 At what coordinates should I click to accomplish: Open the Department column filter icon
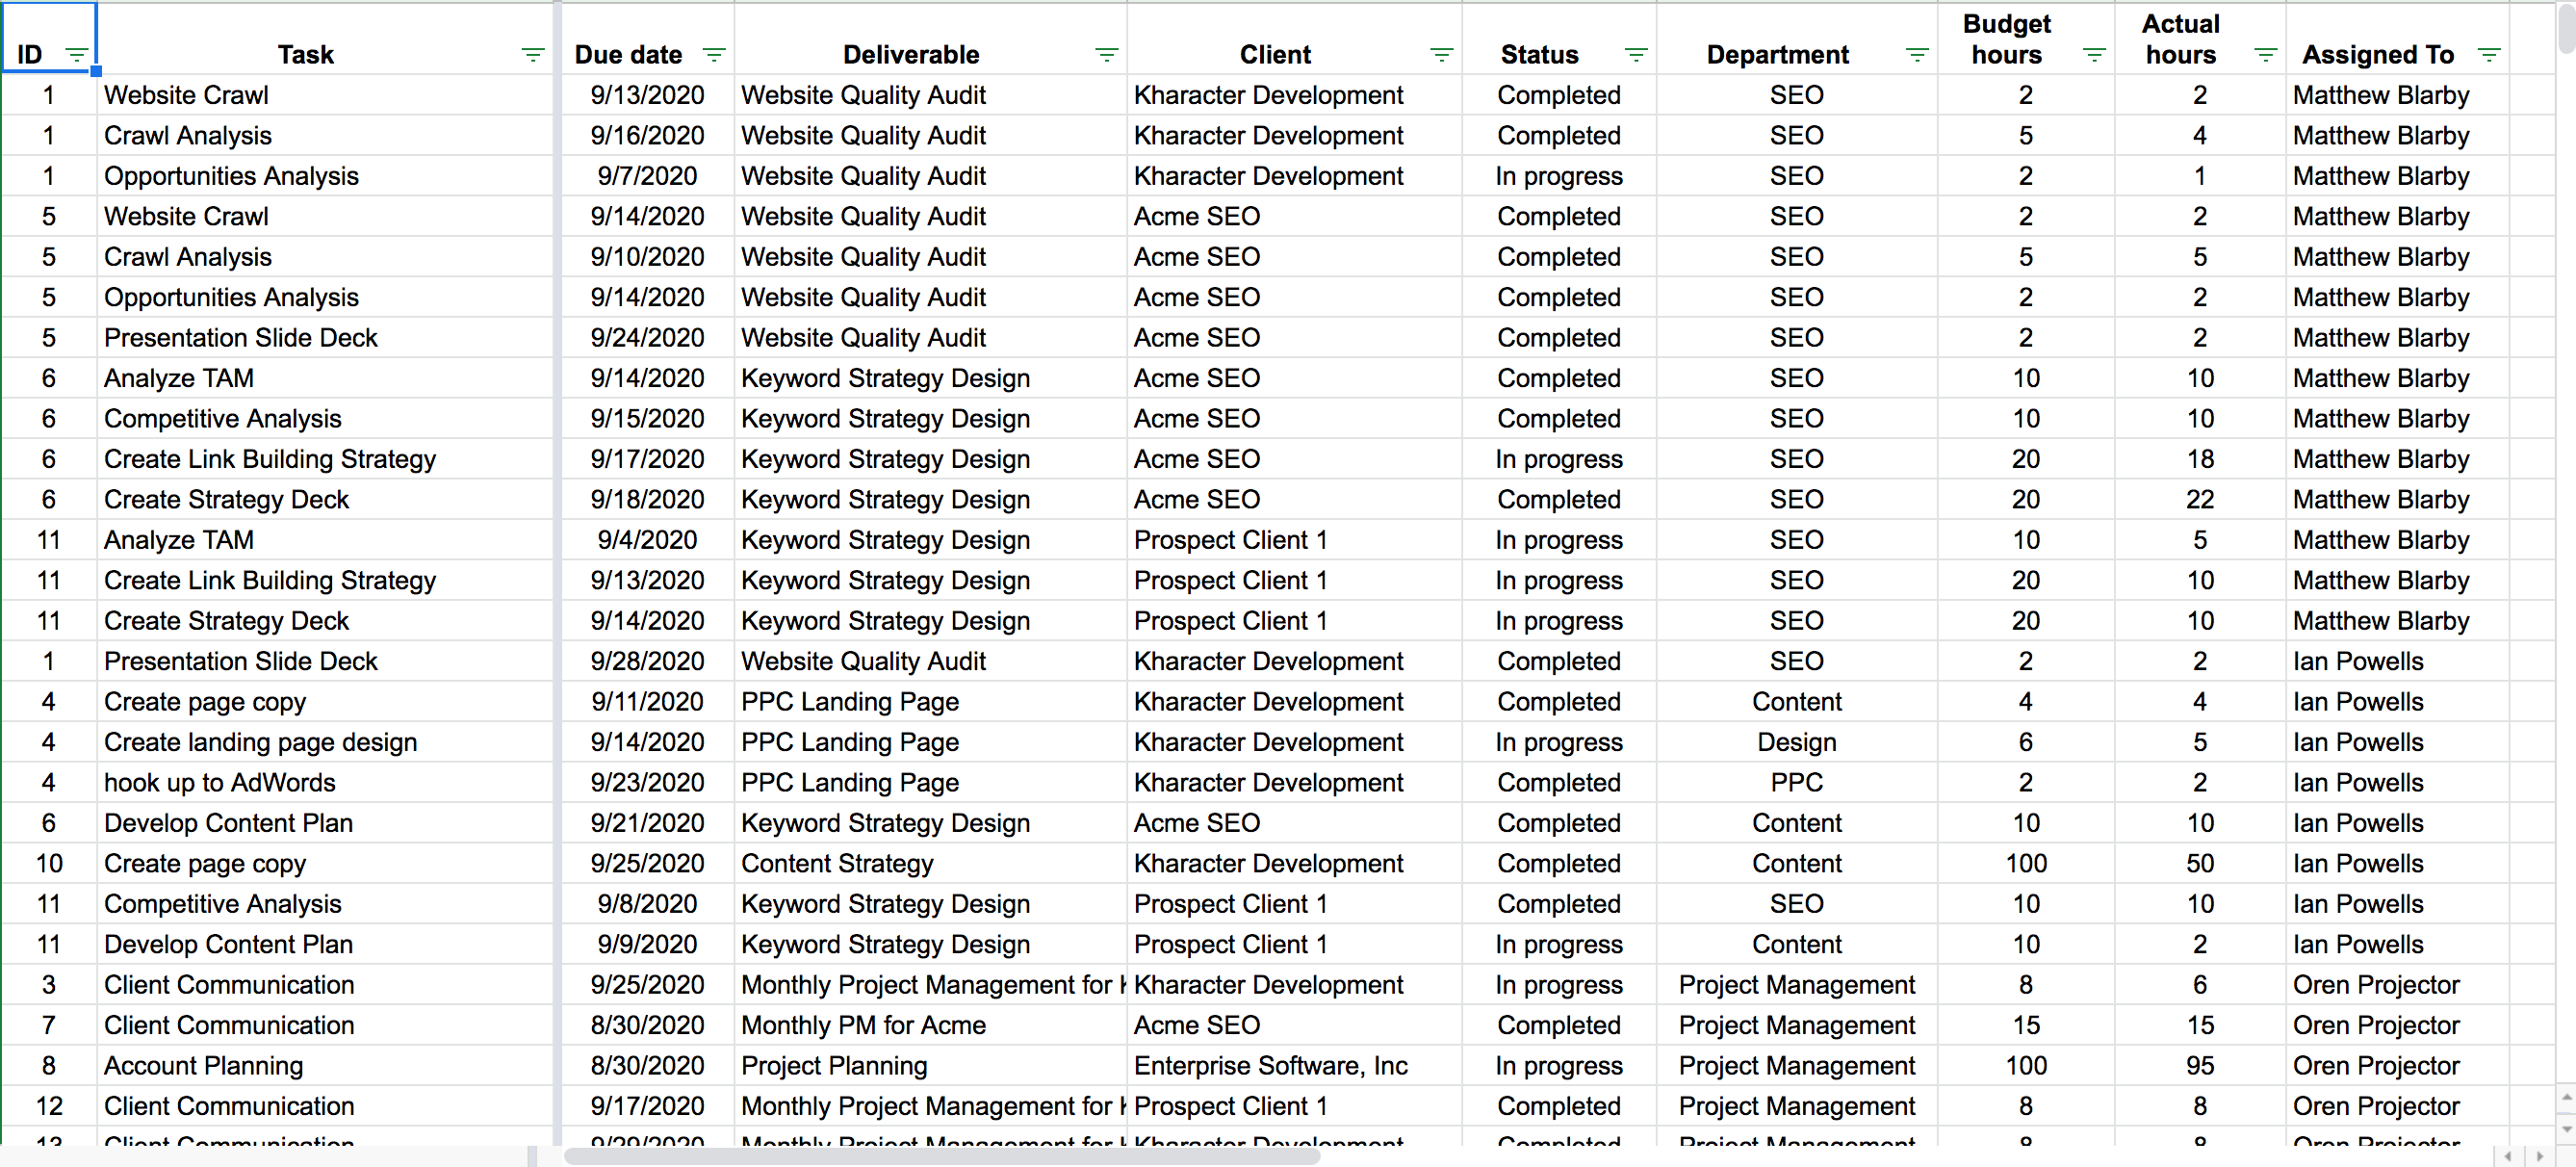click(x=1917, y=55)
